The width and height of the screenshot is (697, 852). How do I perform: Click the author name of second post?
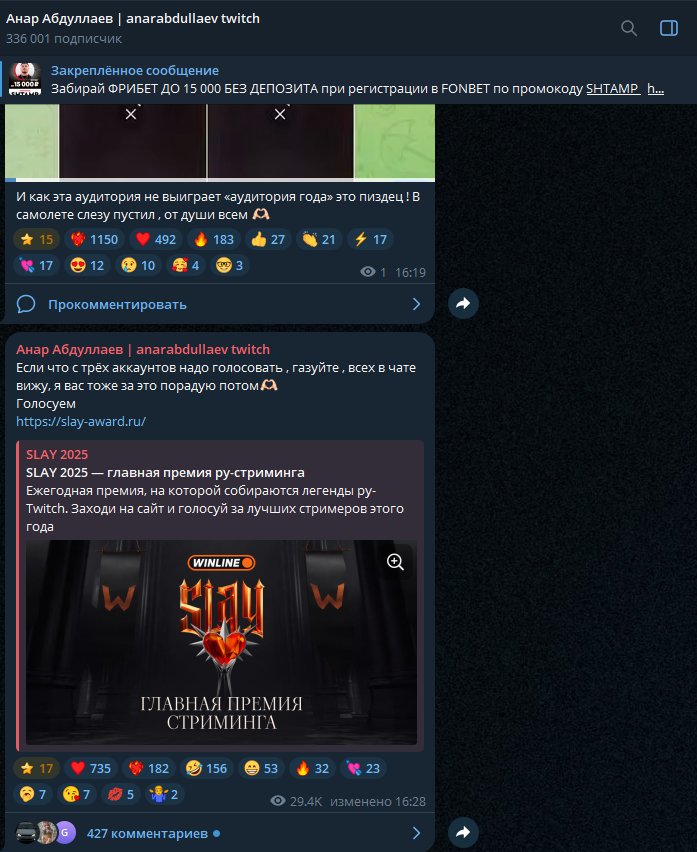pos(143,349)
